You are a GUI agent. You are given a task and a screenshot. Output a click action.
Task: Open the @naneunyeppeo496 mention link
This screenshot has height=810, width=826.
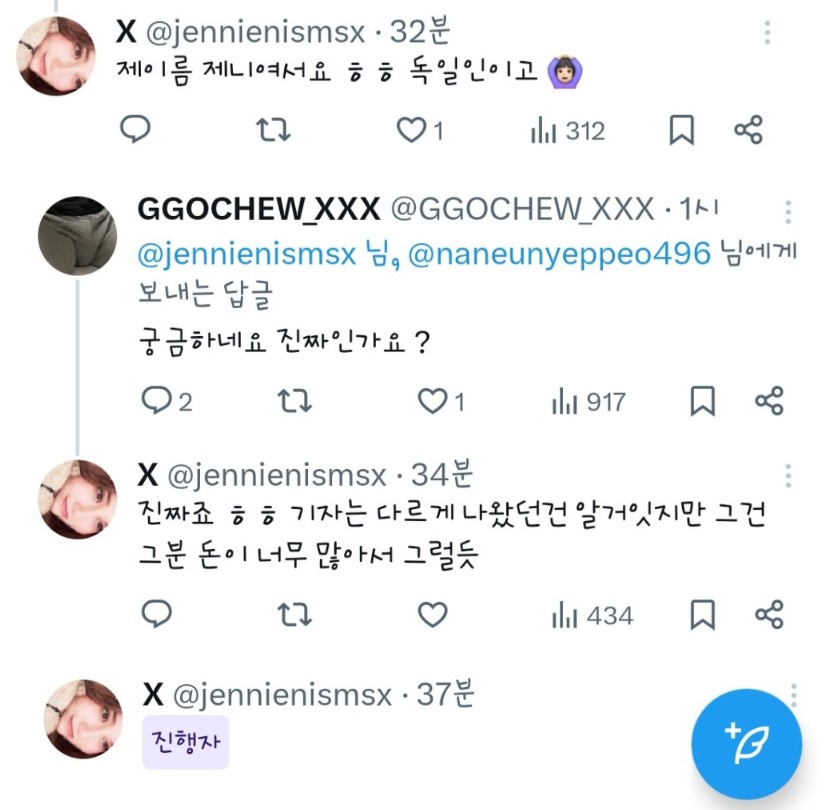[559, 254]
